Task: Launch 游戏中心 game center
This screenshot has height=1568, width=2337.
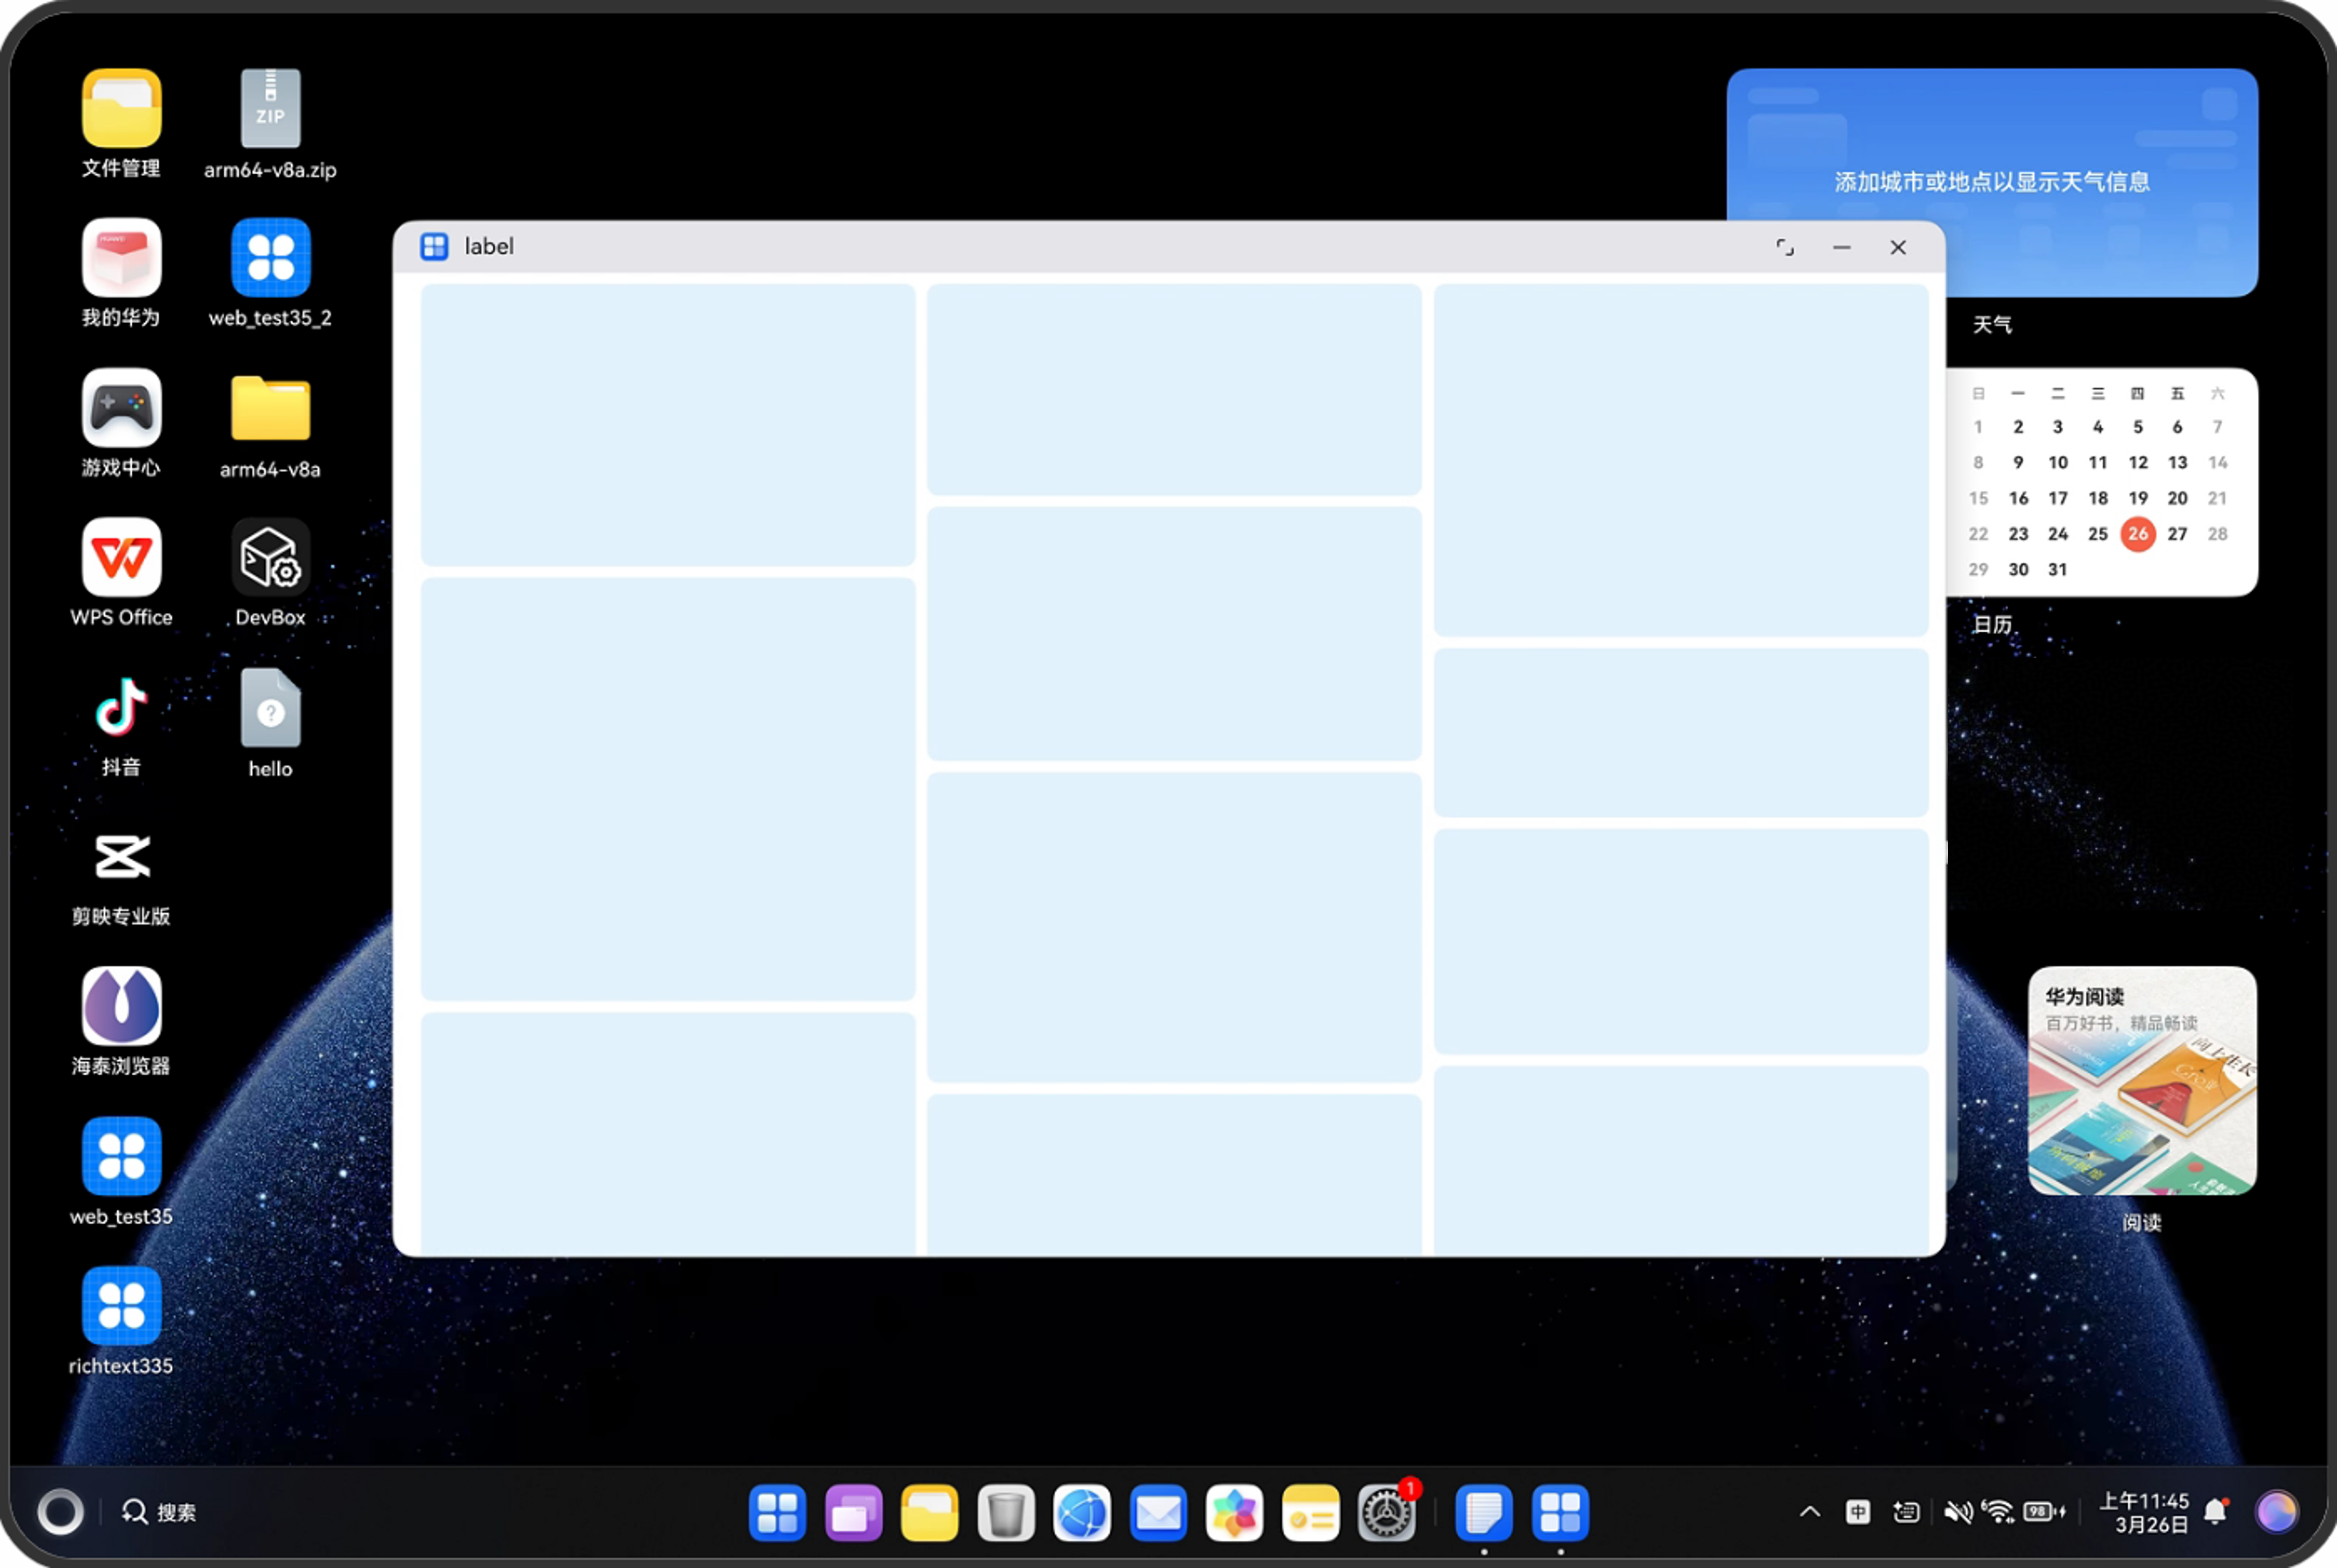Action: [121, 407]
